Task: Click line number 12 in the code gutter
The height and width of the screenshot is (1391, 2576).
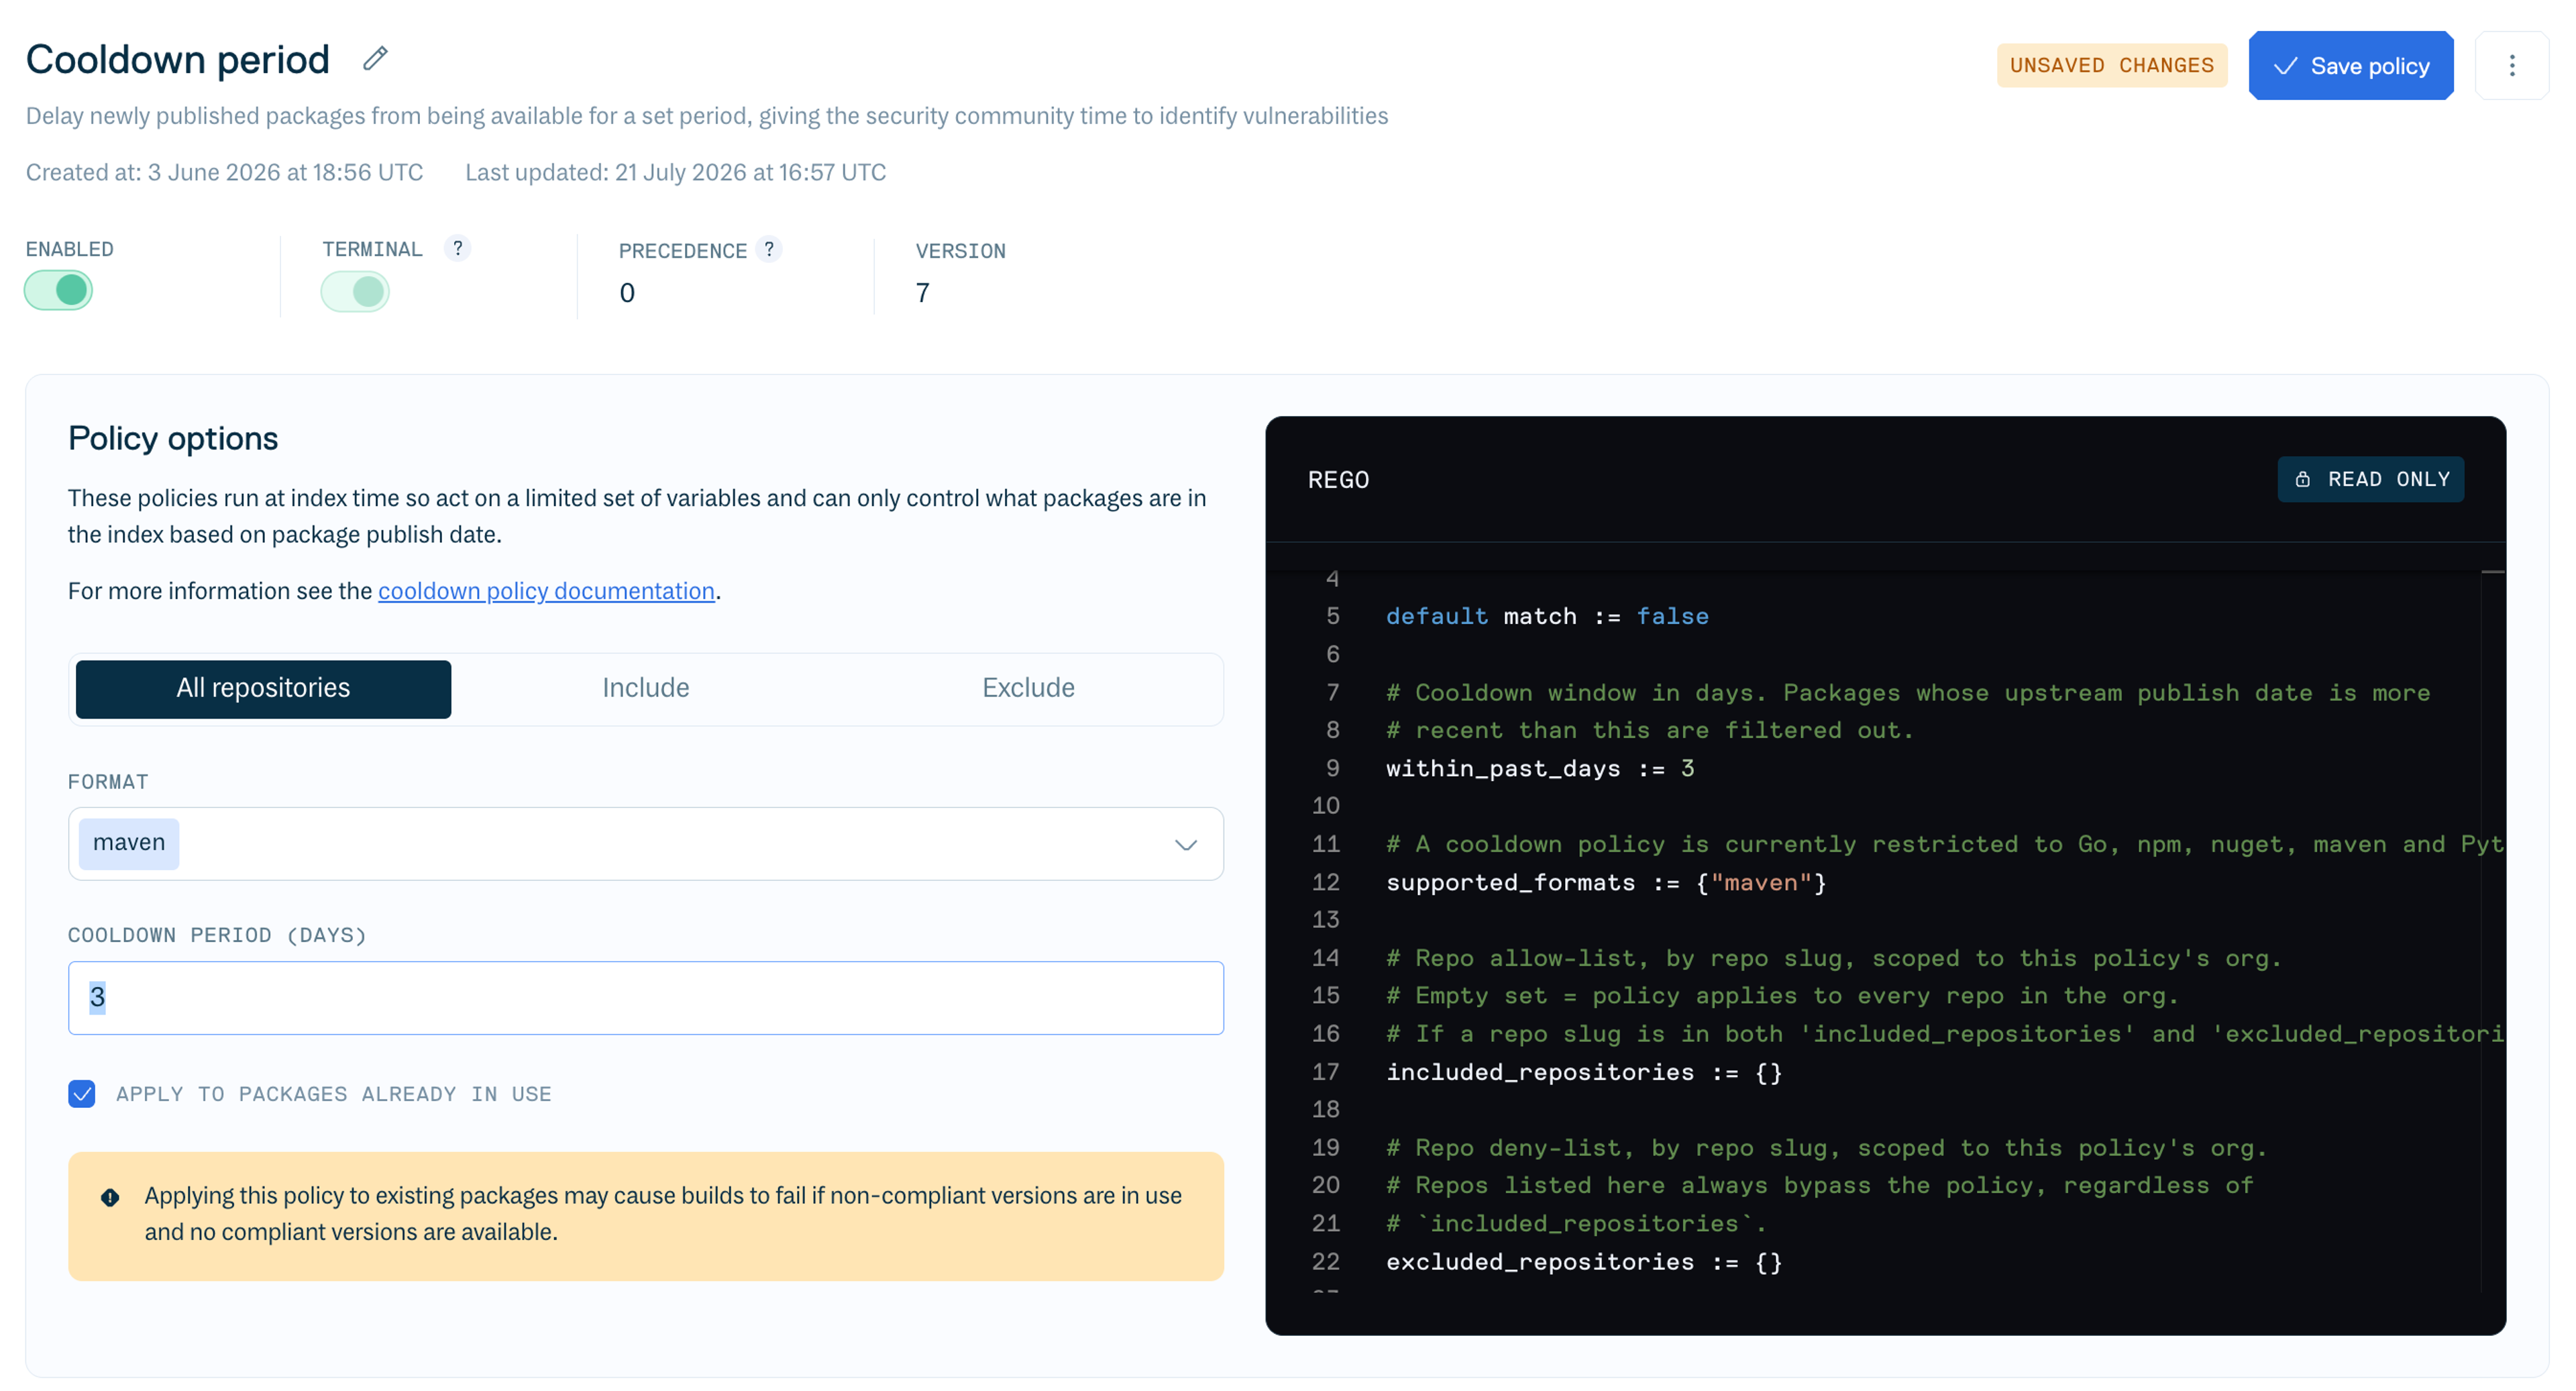Action: tap(1325, 883)
